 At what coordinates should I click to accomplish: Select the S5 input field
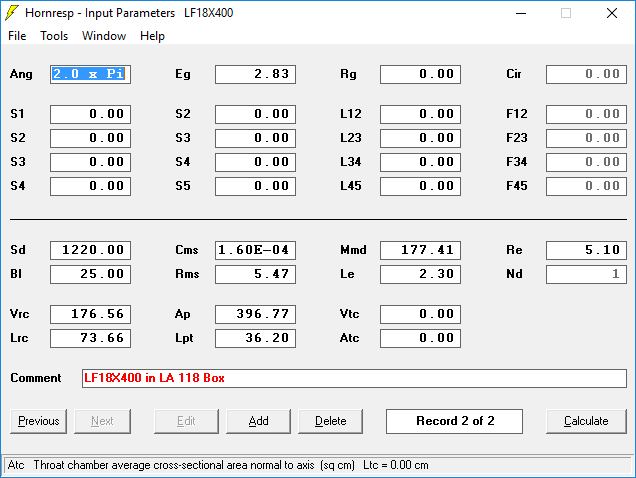[x=256, y=186]
